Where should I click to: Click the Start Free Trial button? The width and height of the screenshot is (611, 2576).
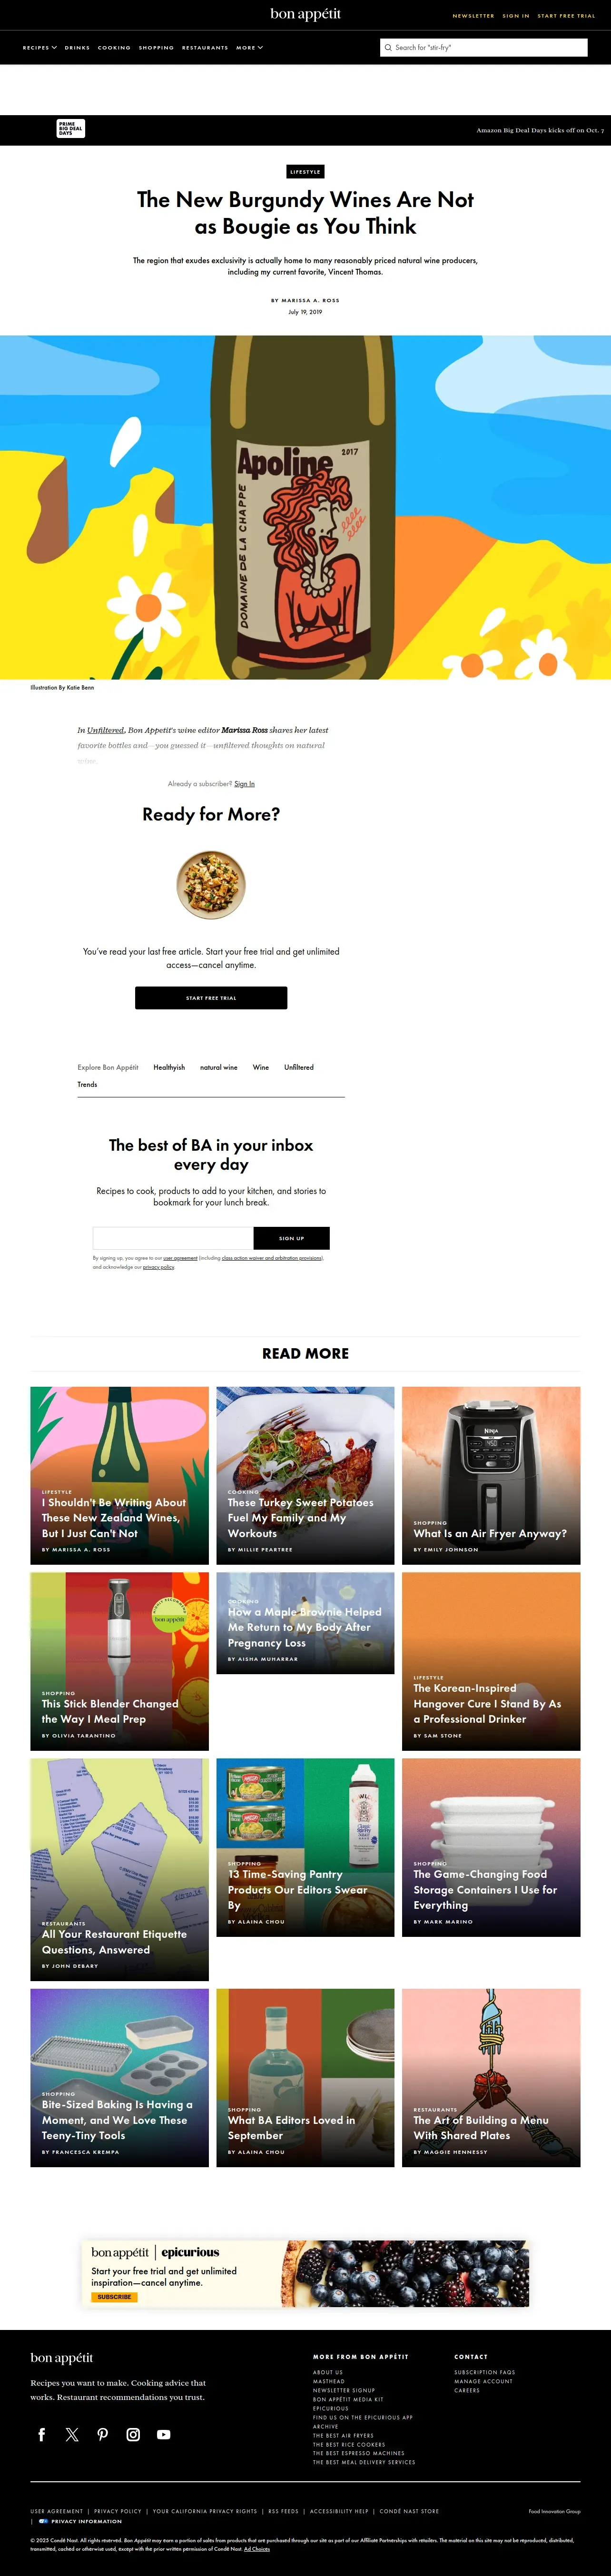pyautogui.click(x=211, y=998)
